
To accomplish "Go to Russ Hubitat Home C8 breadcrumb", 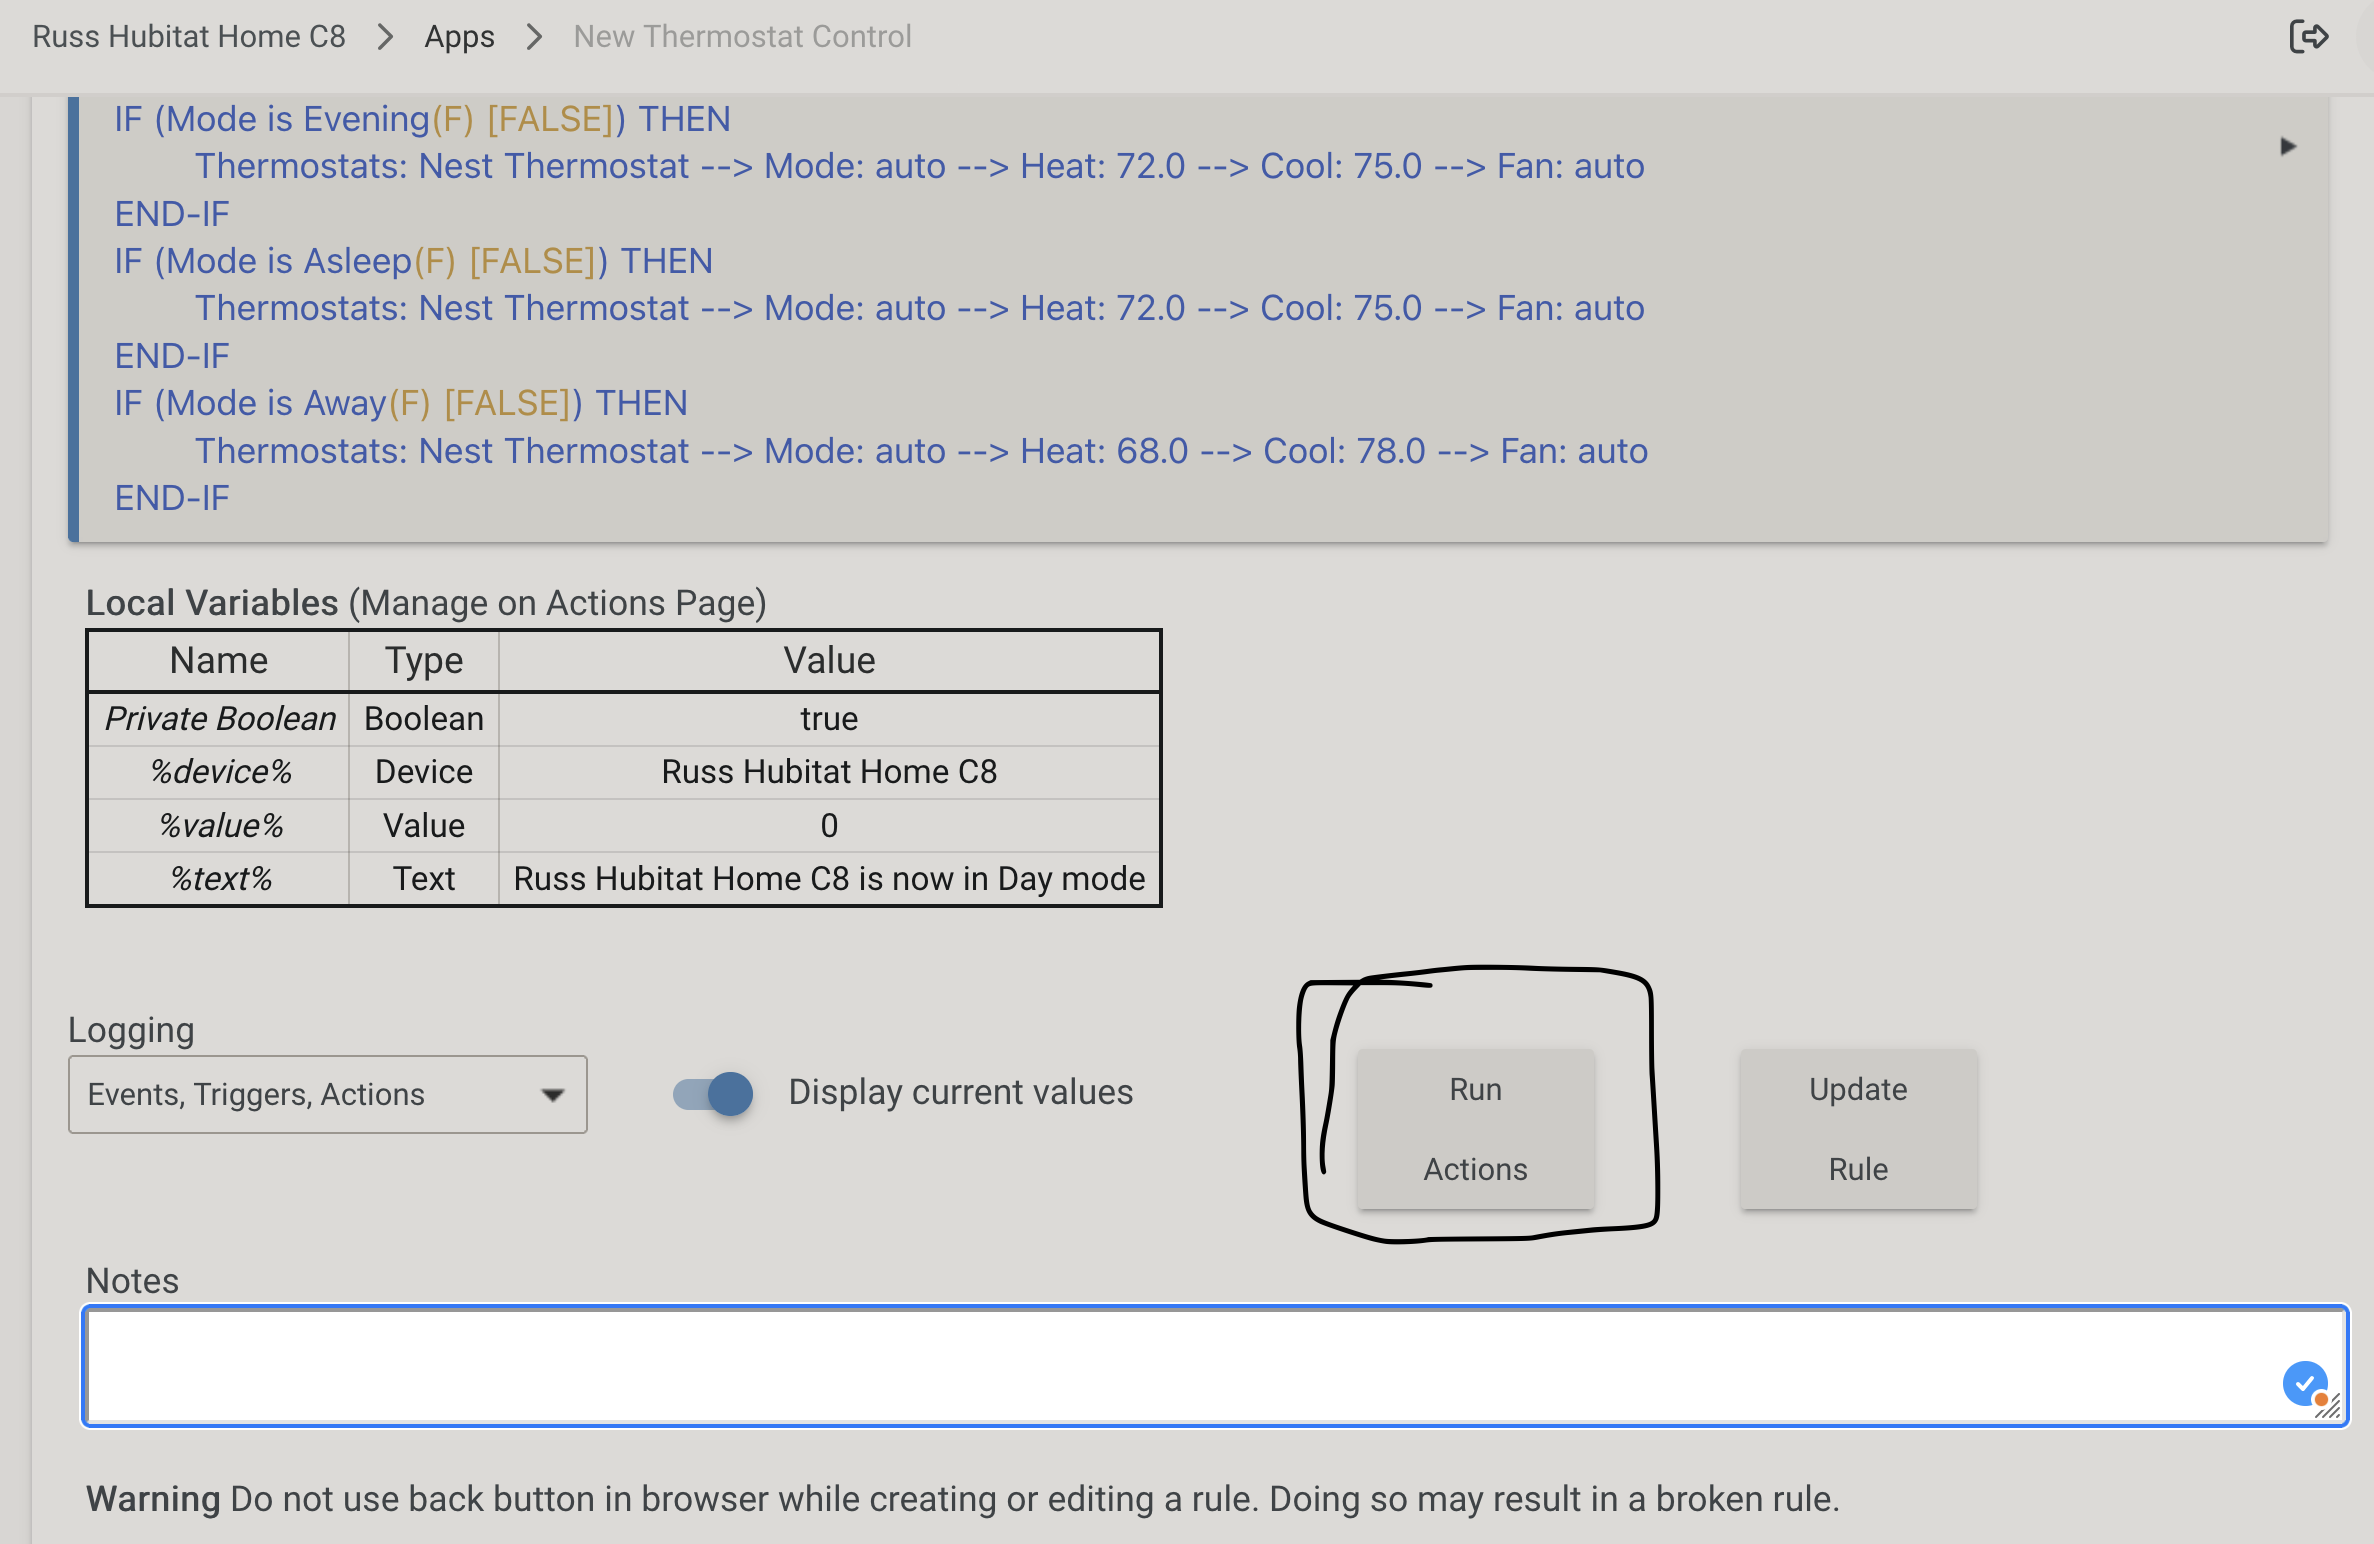I will [x=189, y=37].
